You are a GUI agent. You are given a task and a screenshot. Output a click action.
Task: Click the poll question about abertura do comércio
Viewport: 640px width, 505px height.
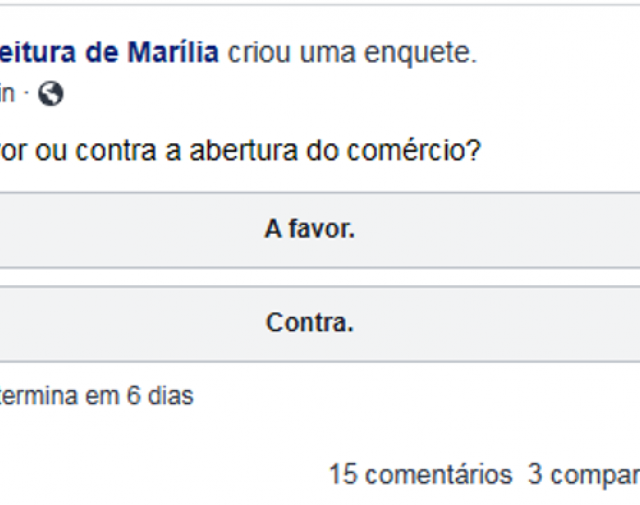click(241, 151)
